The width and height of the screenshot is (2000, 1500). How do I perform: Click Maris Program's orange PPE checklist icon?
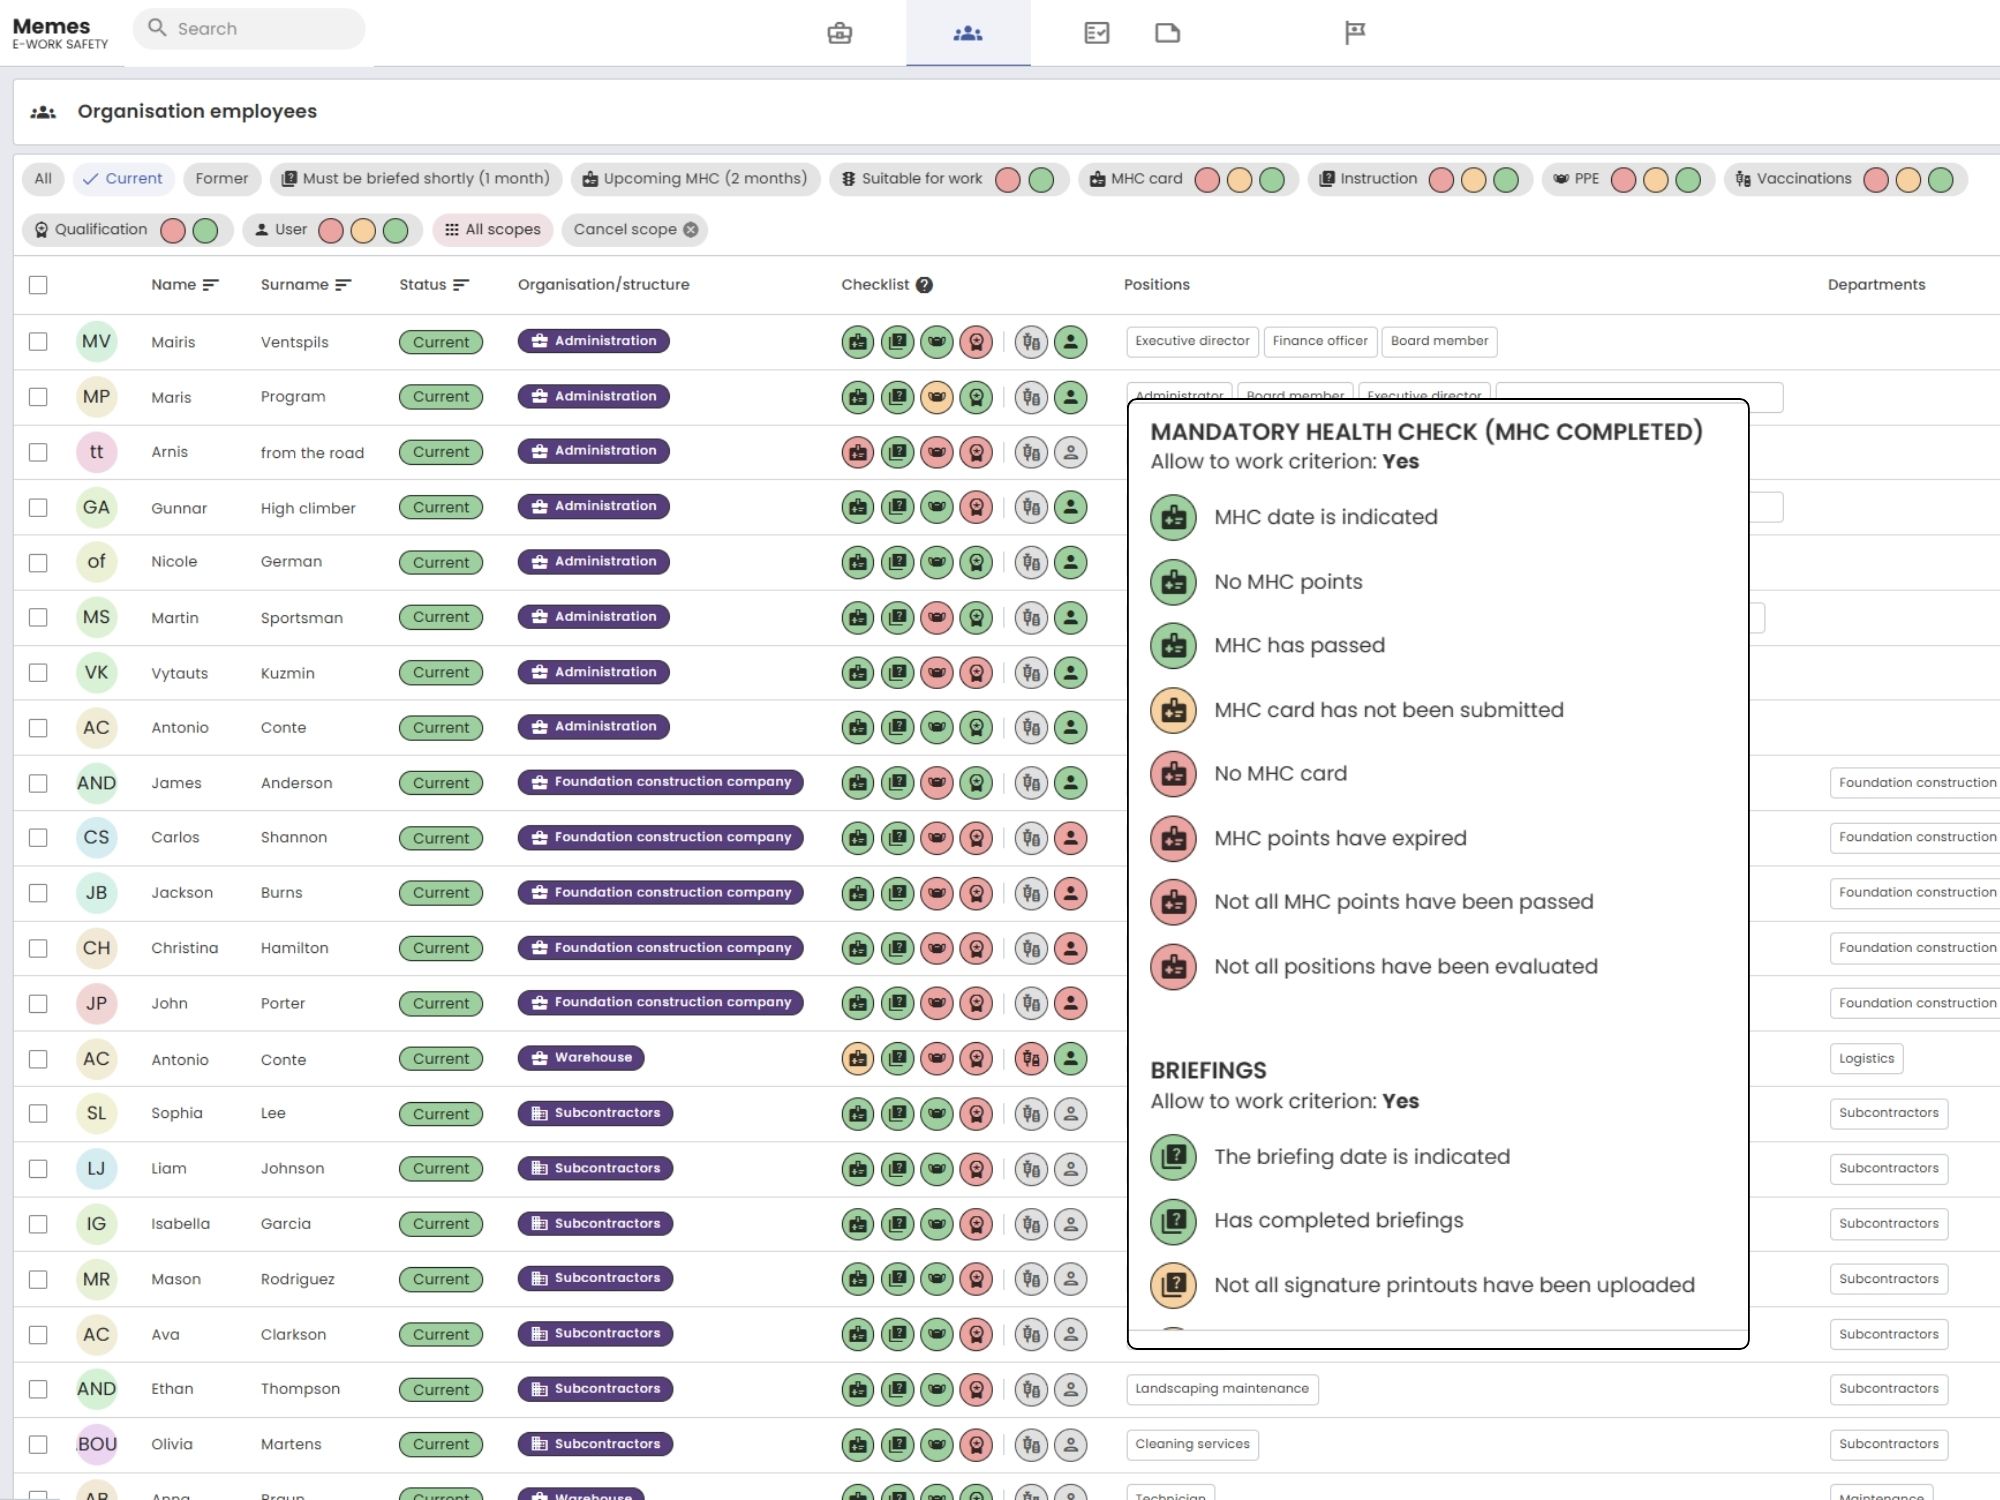(936, 397)
